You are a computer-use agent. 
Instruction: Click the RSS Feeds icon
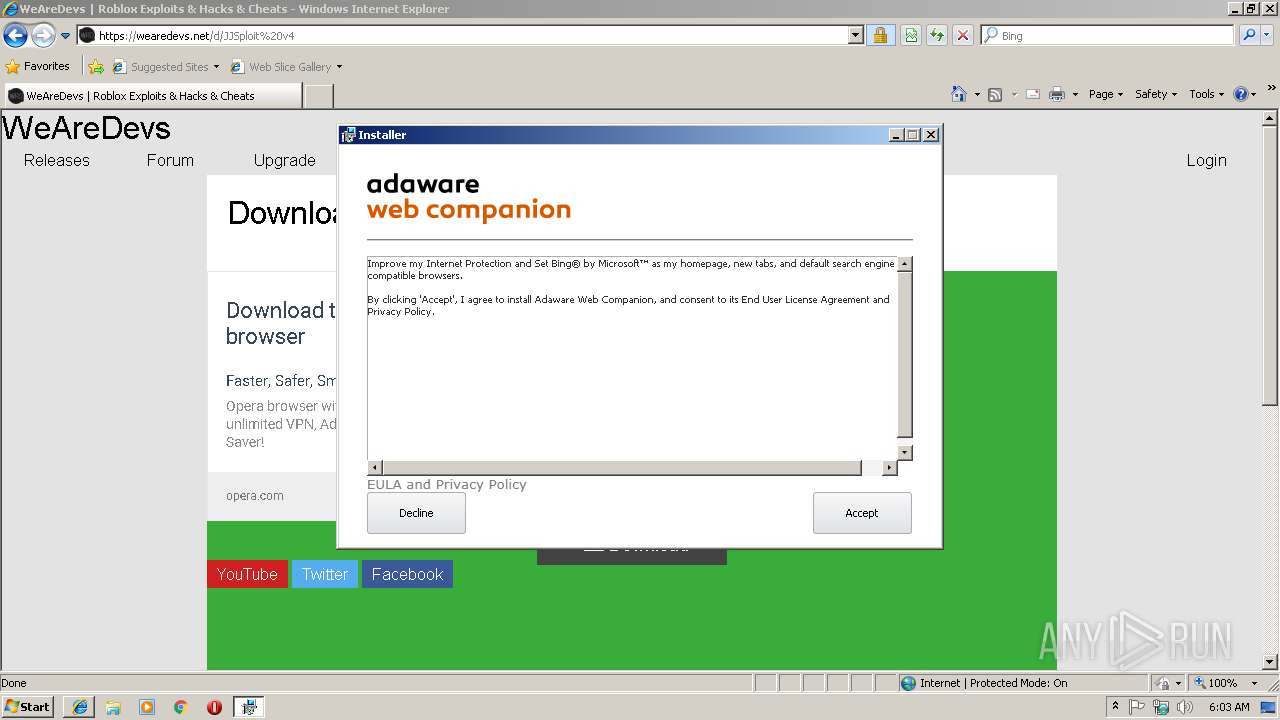coord(995,94)
